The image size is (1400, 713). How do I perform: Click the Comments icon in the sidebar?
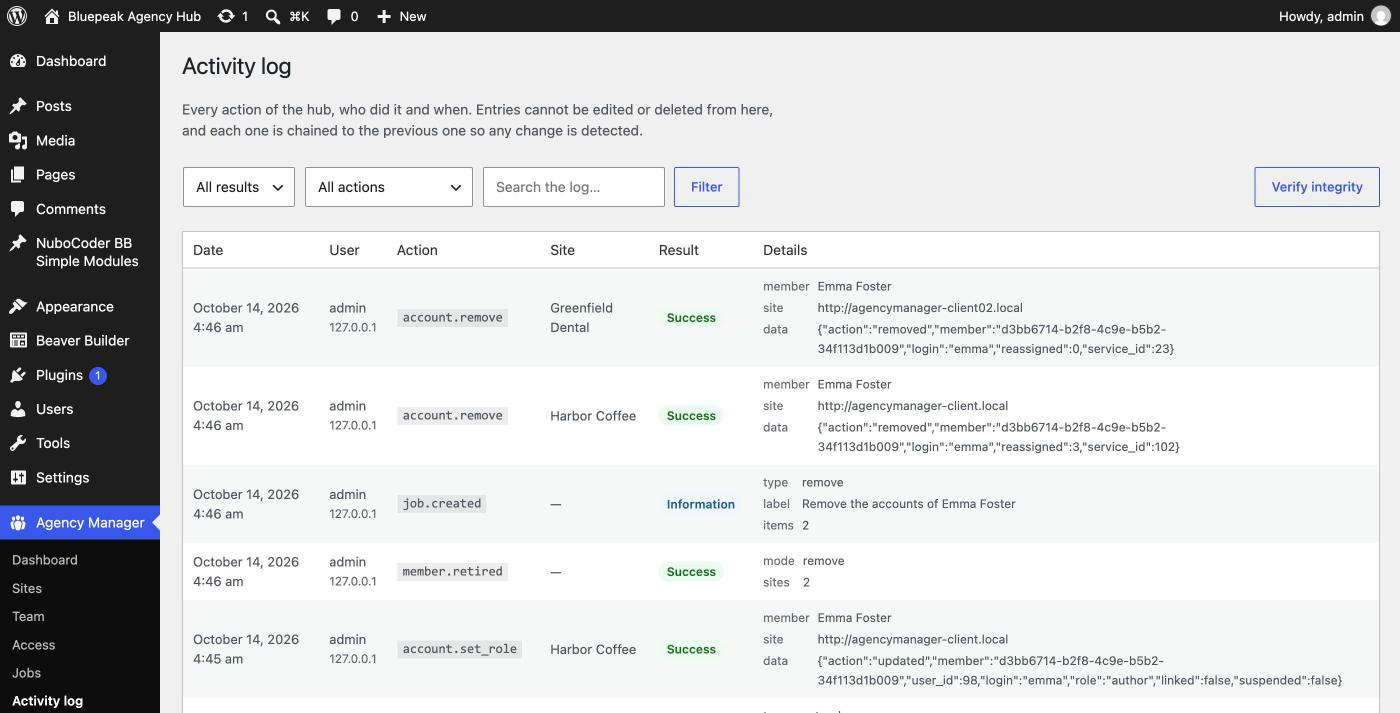coord(18,209)
